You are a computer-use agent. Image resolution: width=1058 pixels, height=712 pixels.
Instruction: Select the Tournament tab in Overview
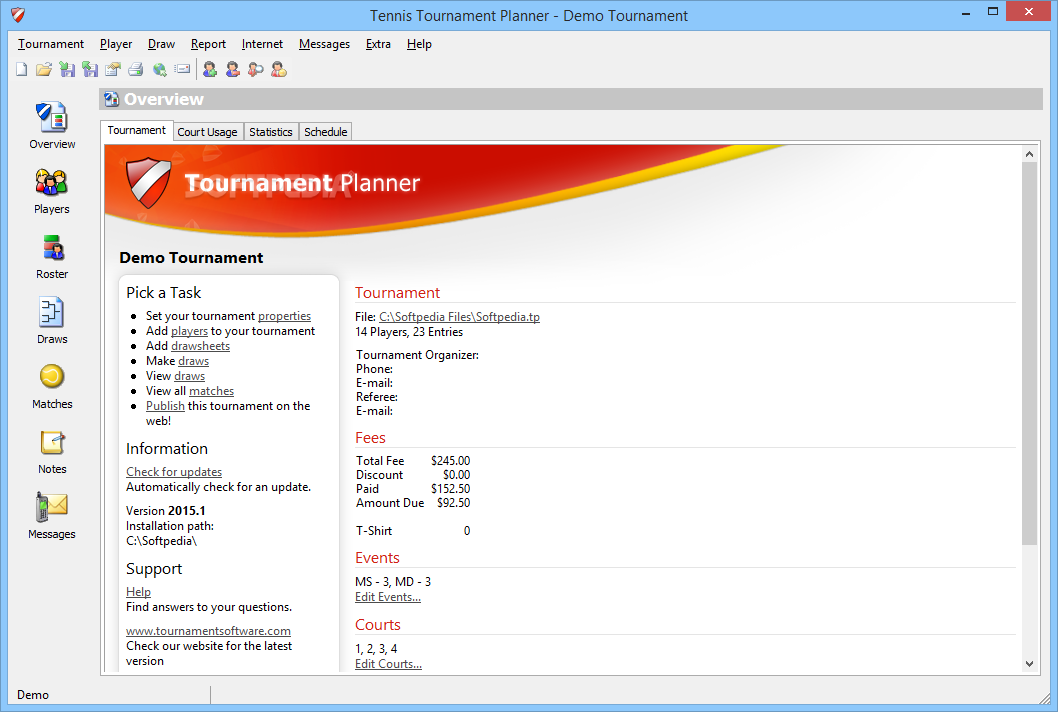coord(136,130)
